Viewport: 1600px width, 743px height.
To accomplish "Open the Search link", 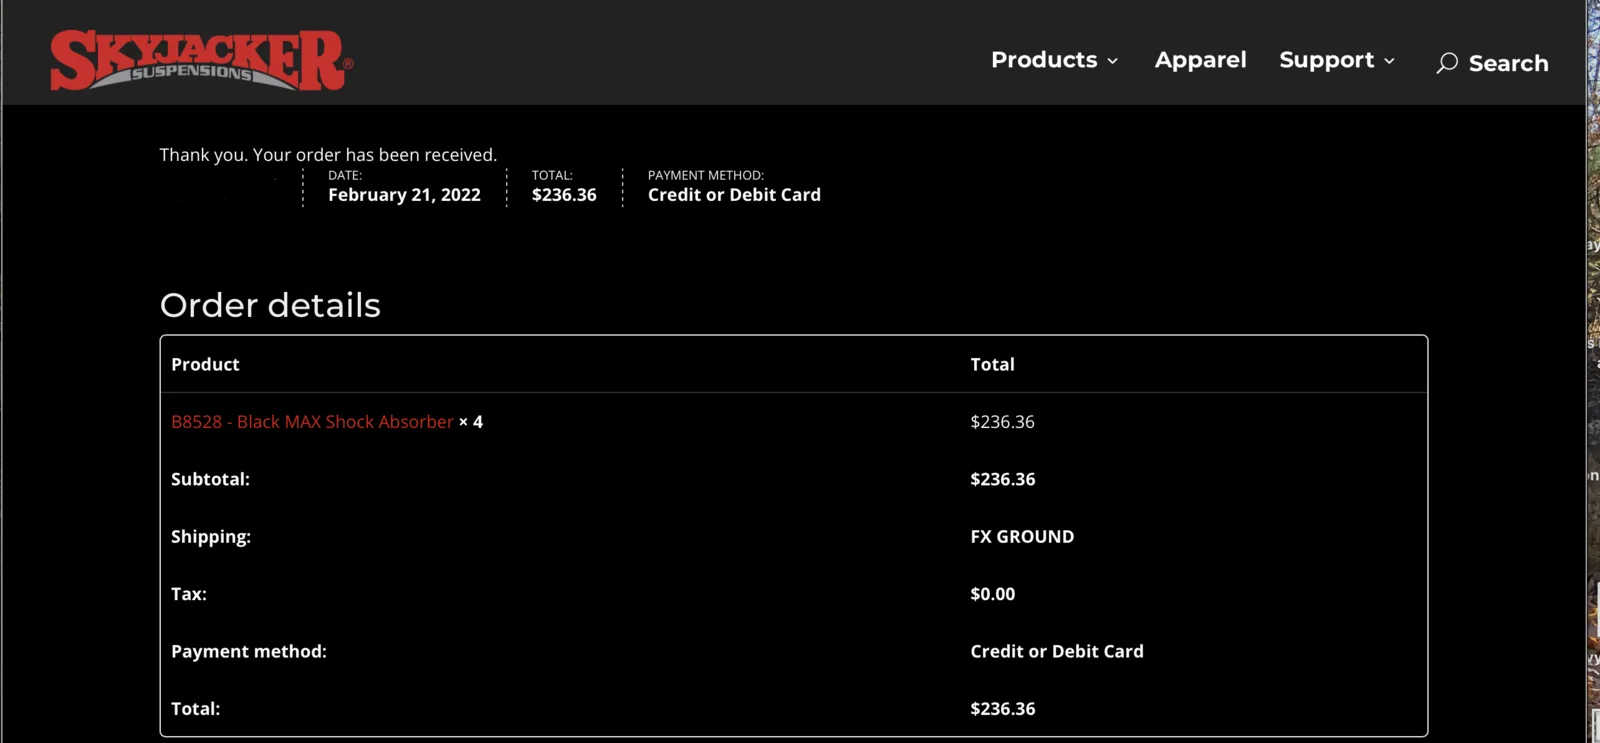I will [x=1508, y=63].
